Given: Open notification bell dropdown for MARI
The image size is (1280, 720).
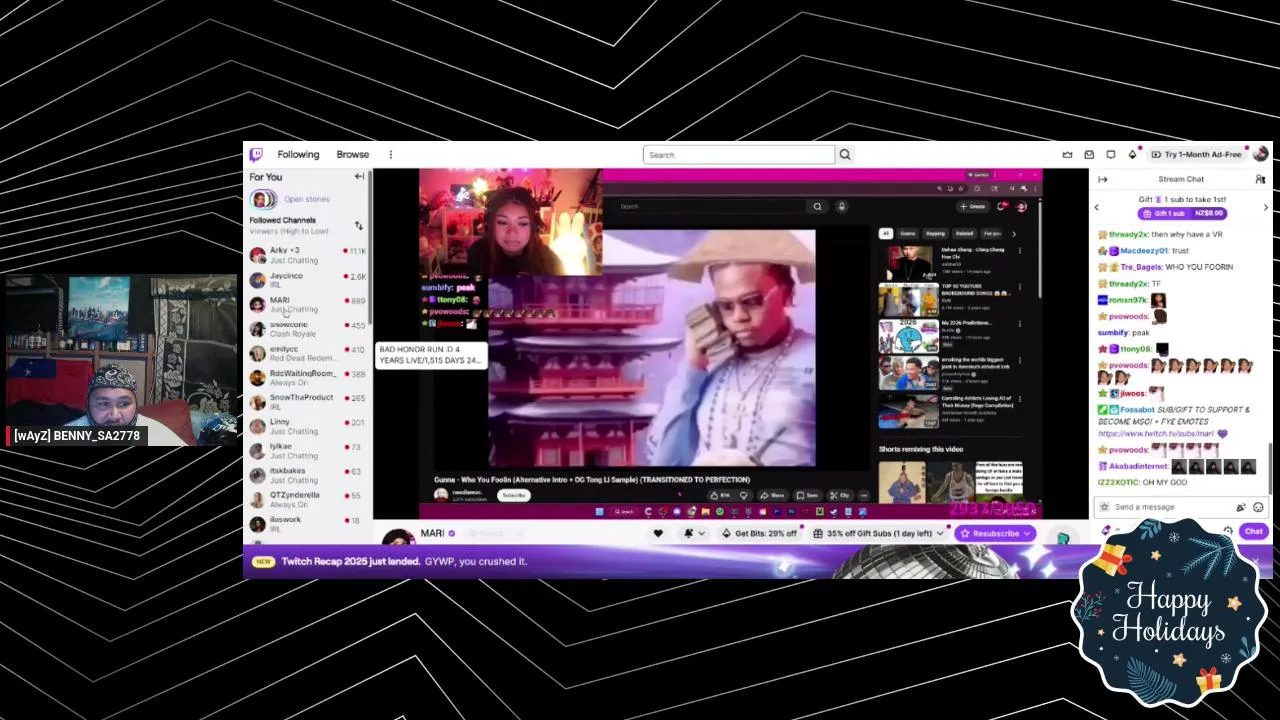Looking at the screenshot, I should 694,533.
